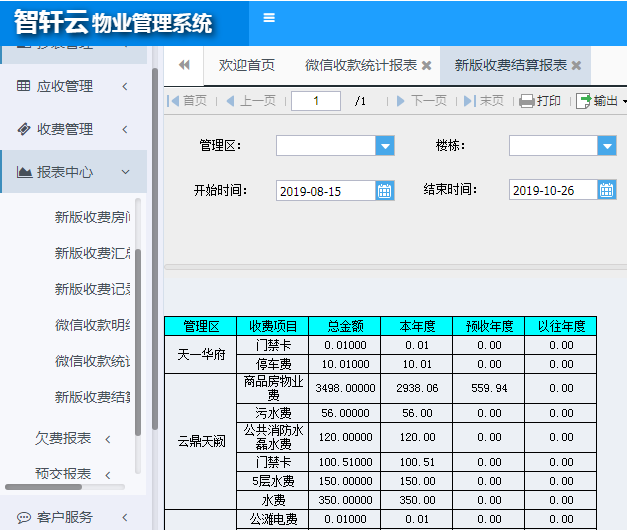Click the double-left arrow tab scroll icon
The image size is (629, 530).
(x=184, y=65)
